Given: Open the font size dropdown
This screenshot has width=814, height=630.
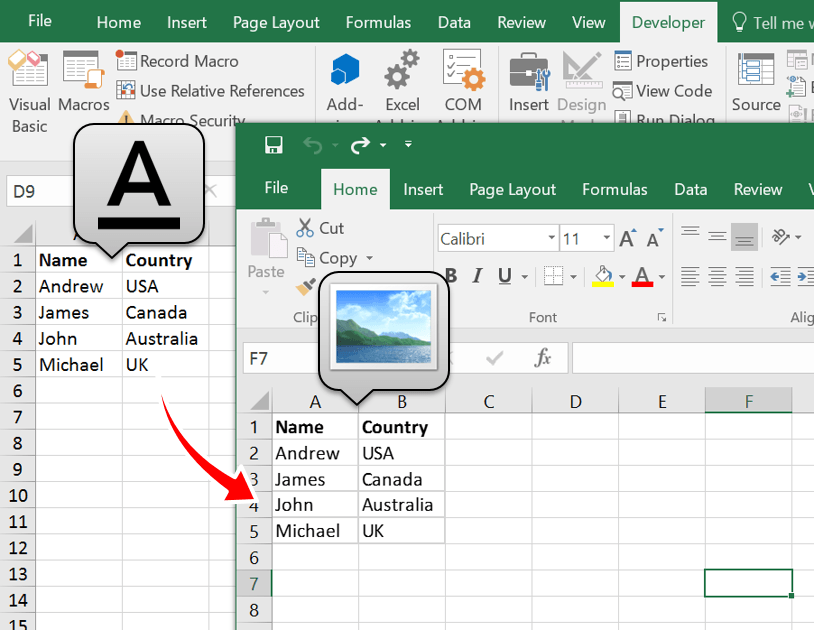Looking at the screenshot, I should [x=586, y=238].
